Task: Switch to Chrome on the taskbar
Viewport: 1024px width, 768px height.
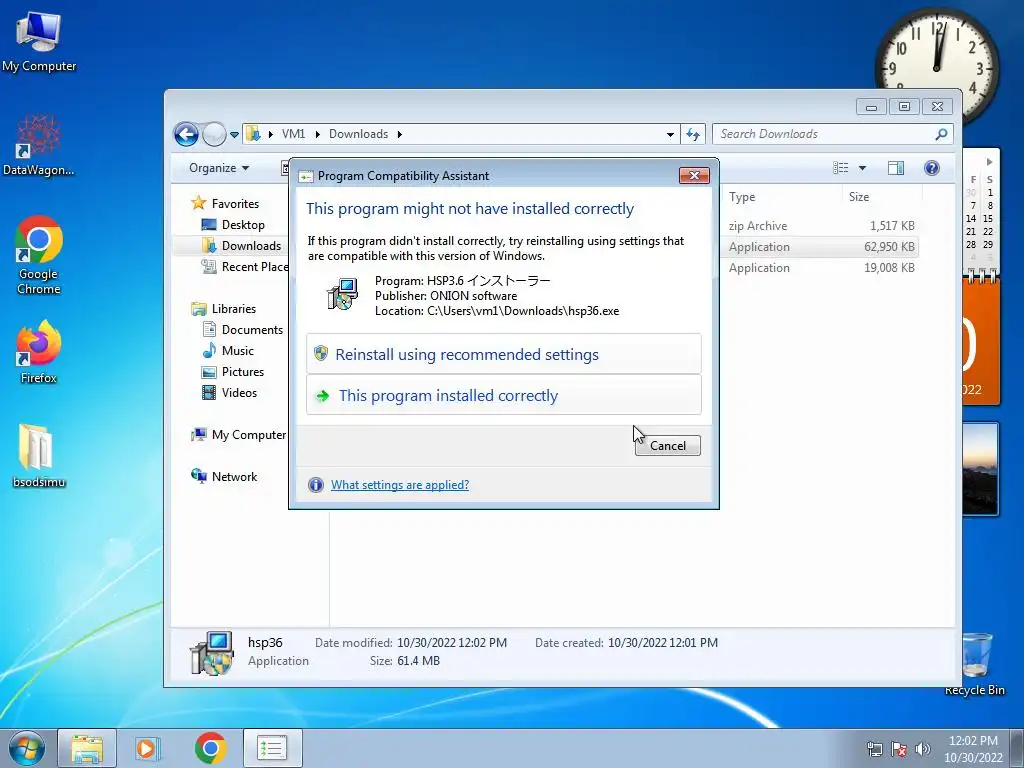Action: 210,748
